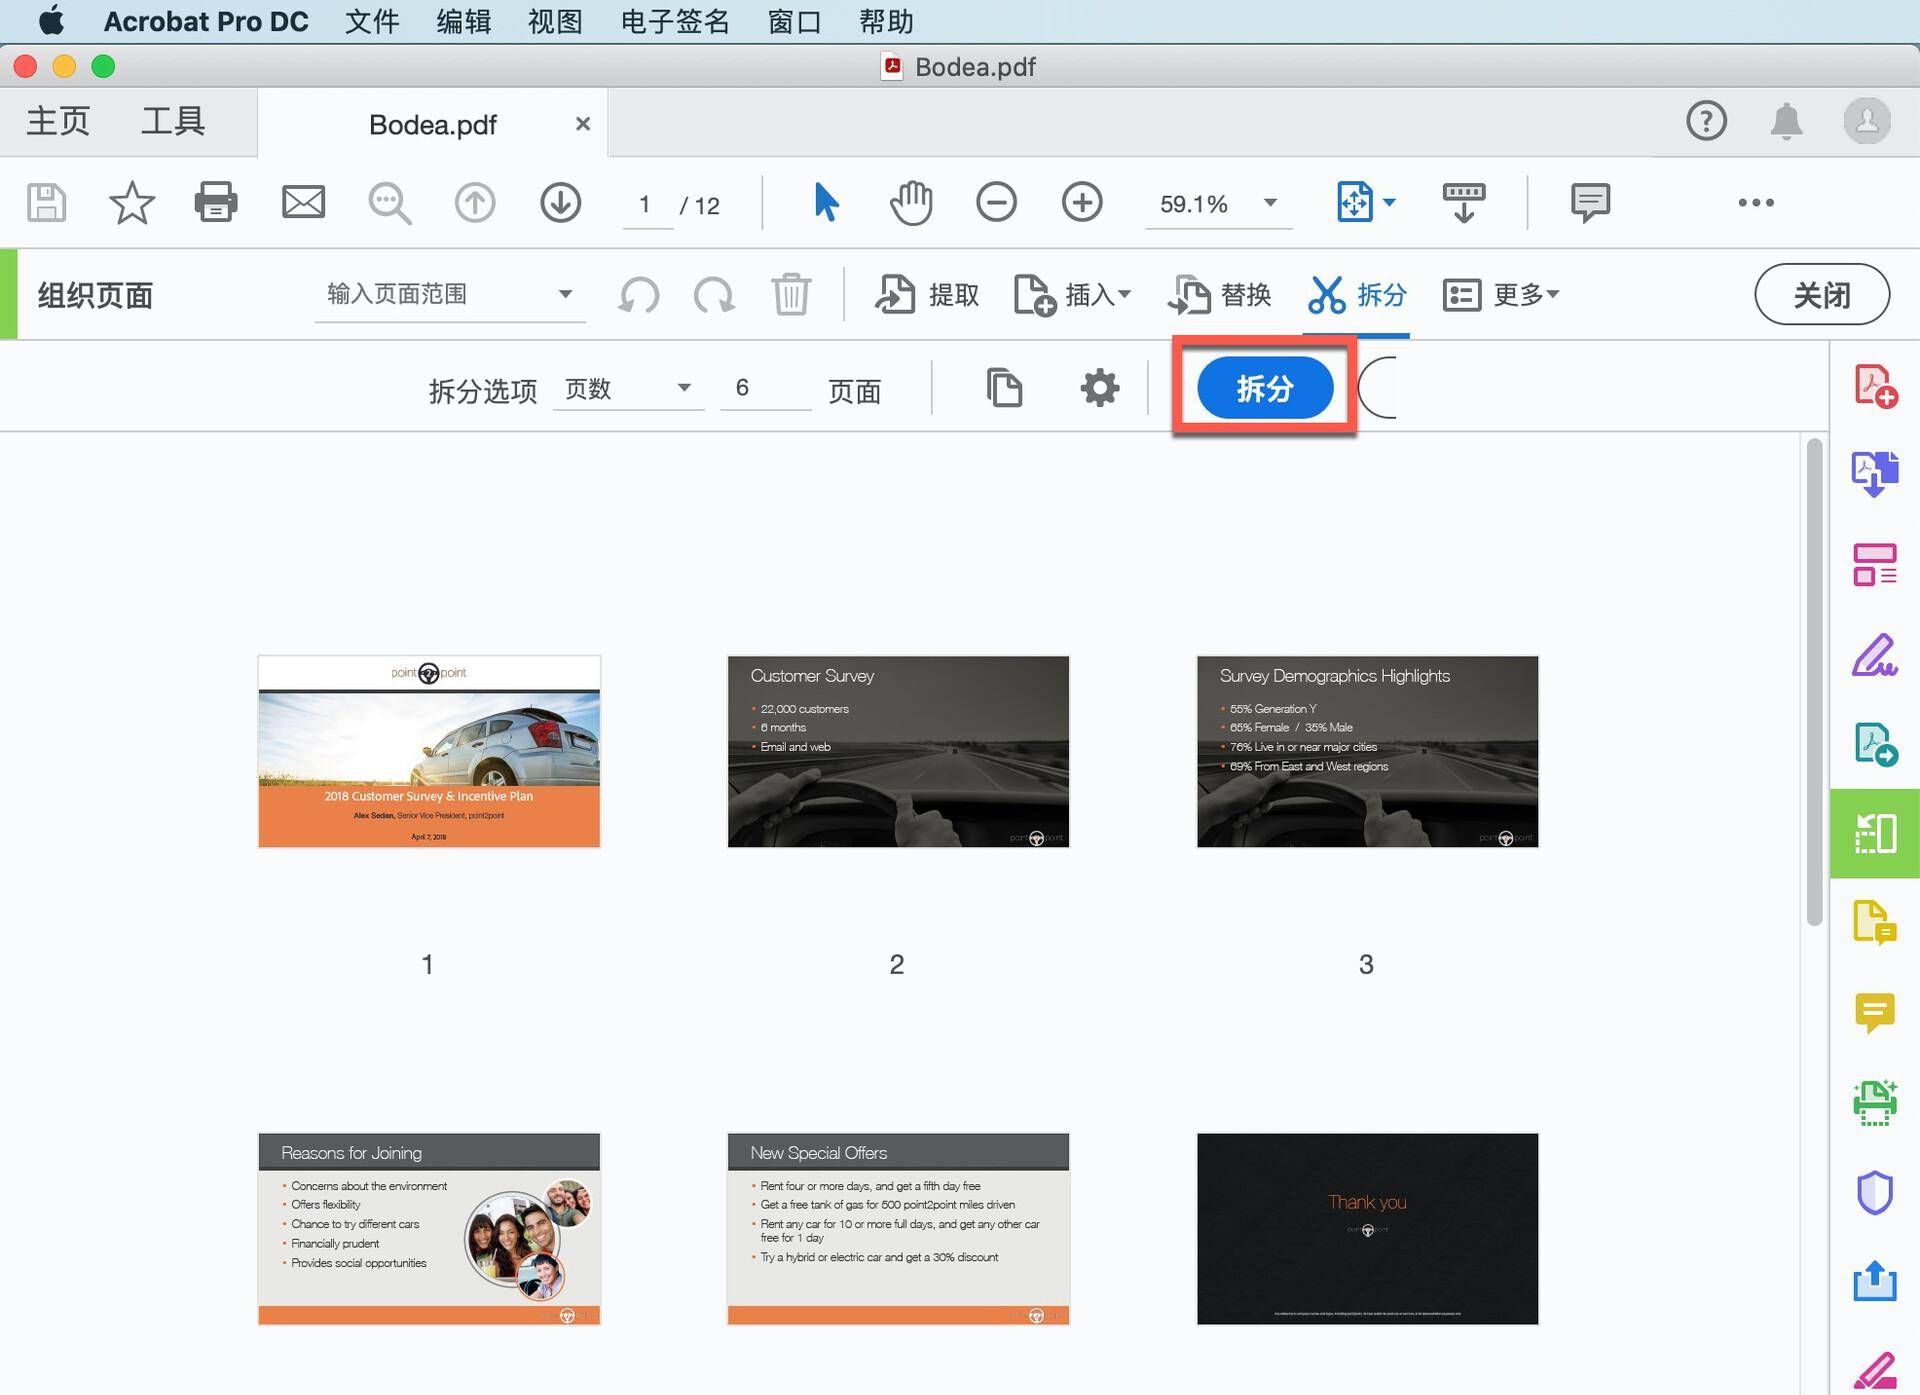Select the Hand tool for panning
1920x1395 pixels.
coord(910,202)
